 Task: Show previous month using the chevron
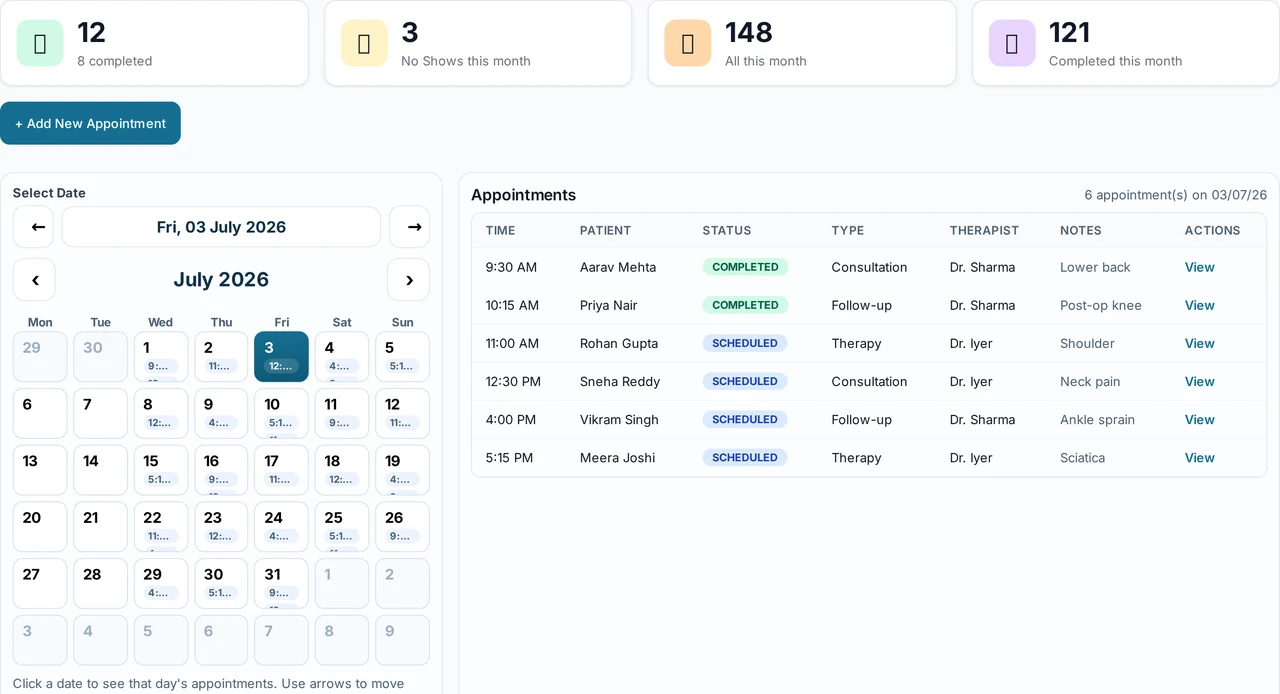click(35, 280)
